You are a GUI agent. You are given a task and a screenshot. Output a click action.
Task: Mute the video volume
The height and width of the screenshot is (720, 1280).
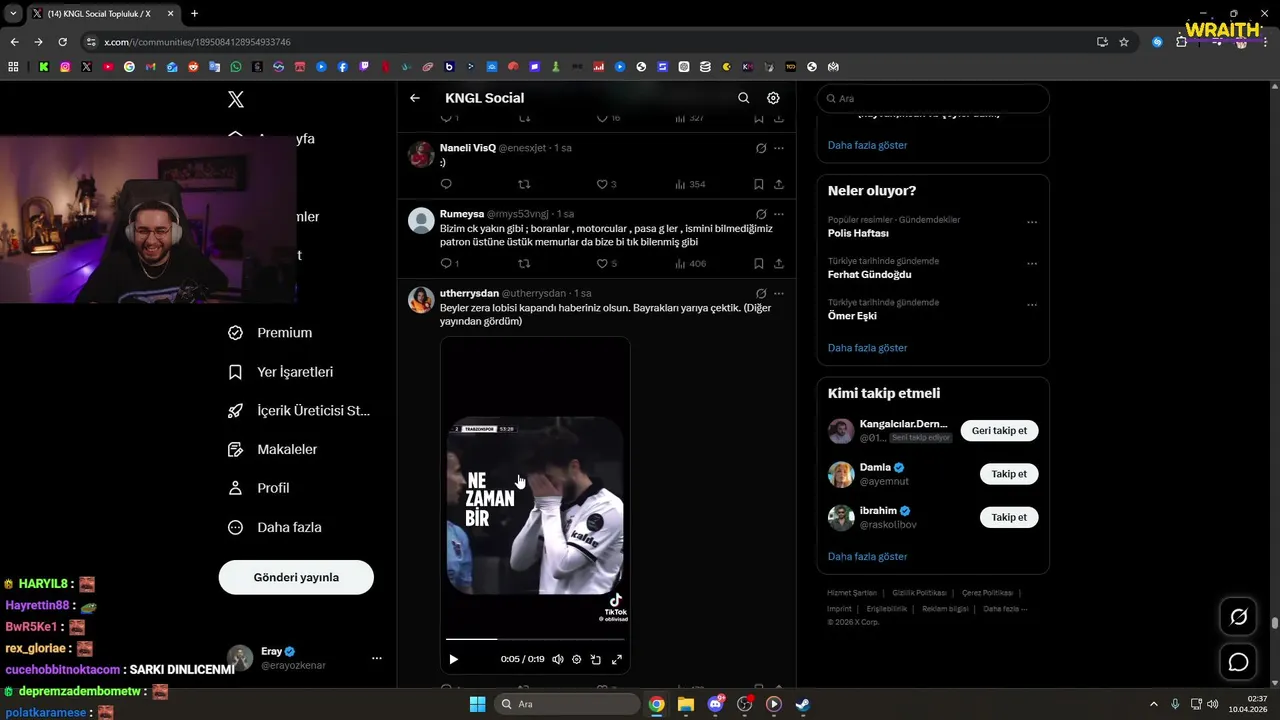(558, 659)
